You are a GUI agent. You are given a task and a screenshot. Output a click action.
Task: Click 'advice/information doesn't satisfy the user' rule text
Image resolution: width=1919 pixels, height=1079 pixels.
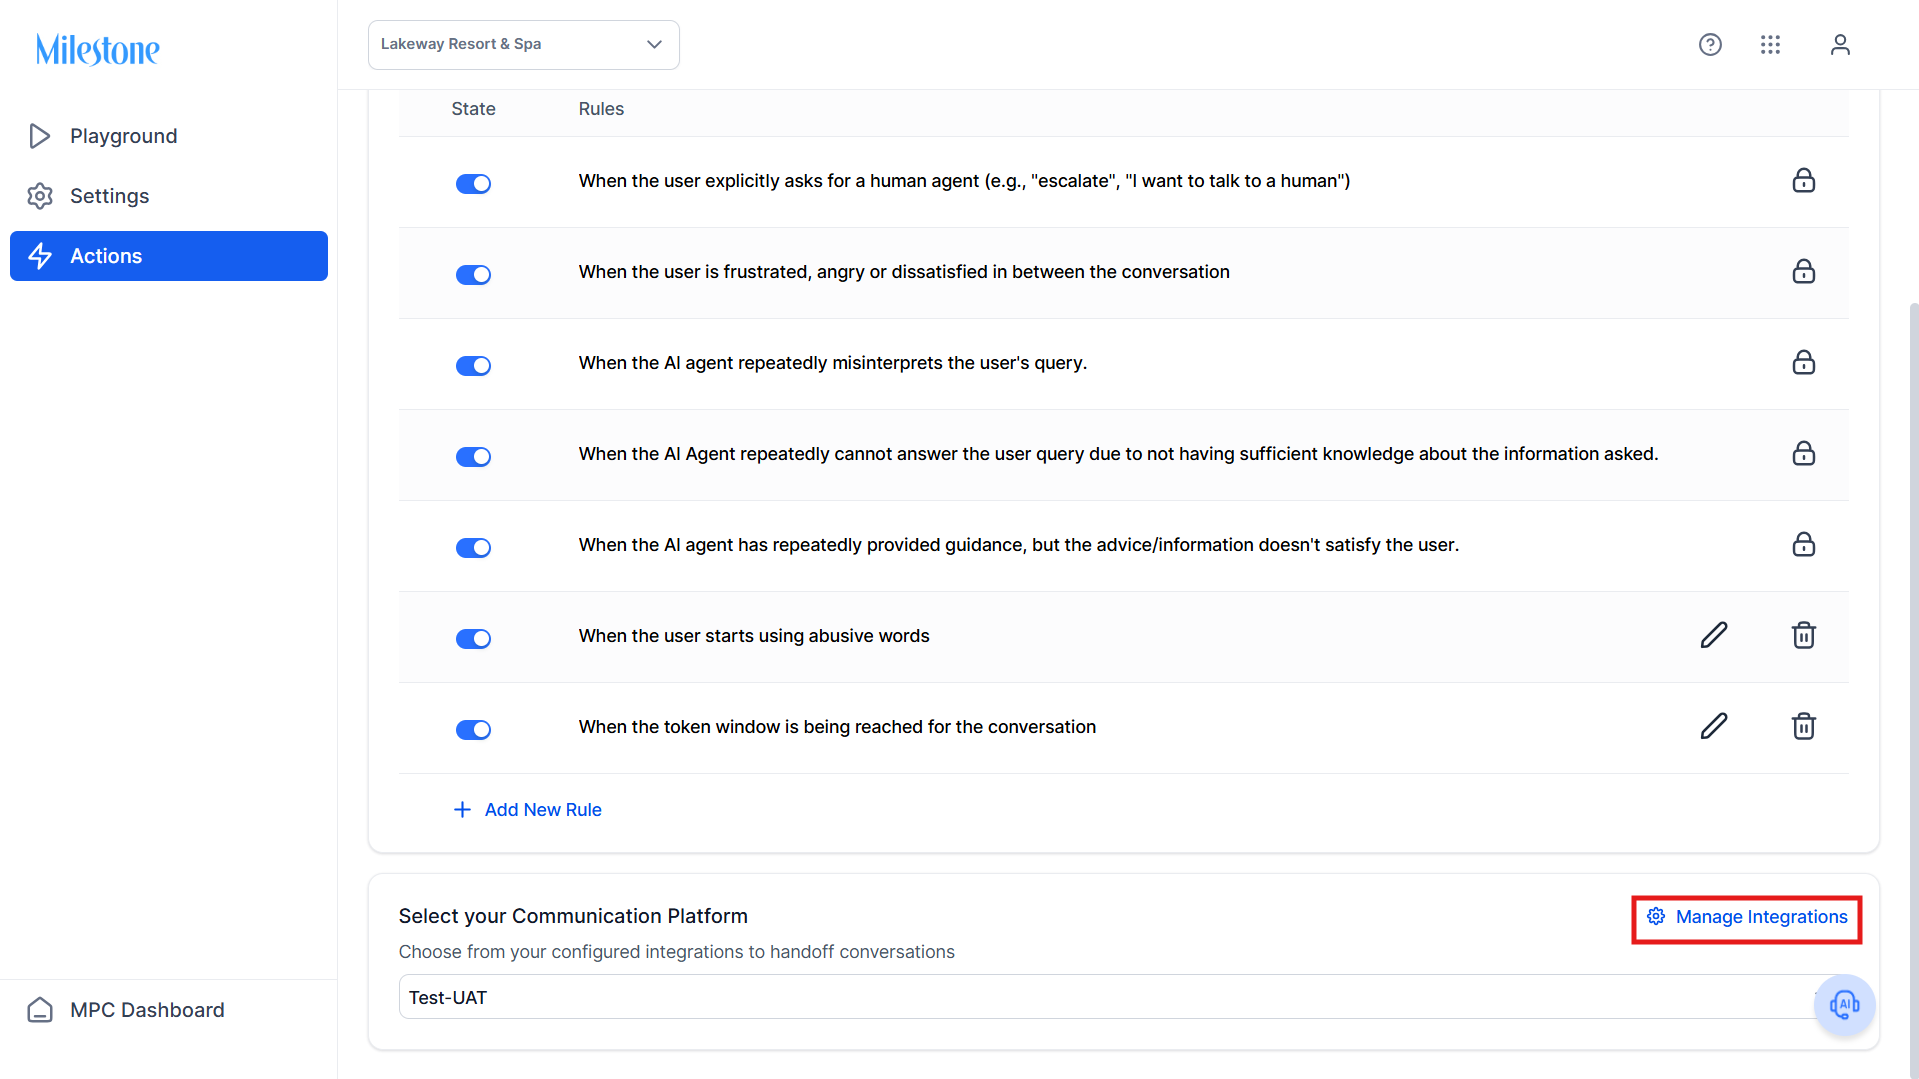[x=1018, y=545]
